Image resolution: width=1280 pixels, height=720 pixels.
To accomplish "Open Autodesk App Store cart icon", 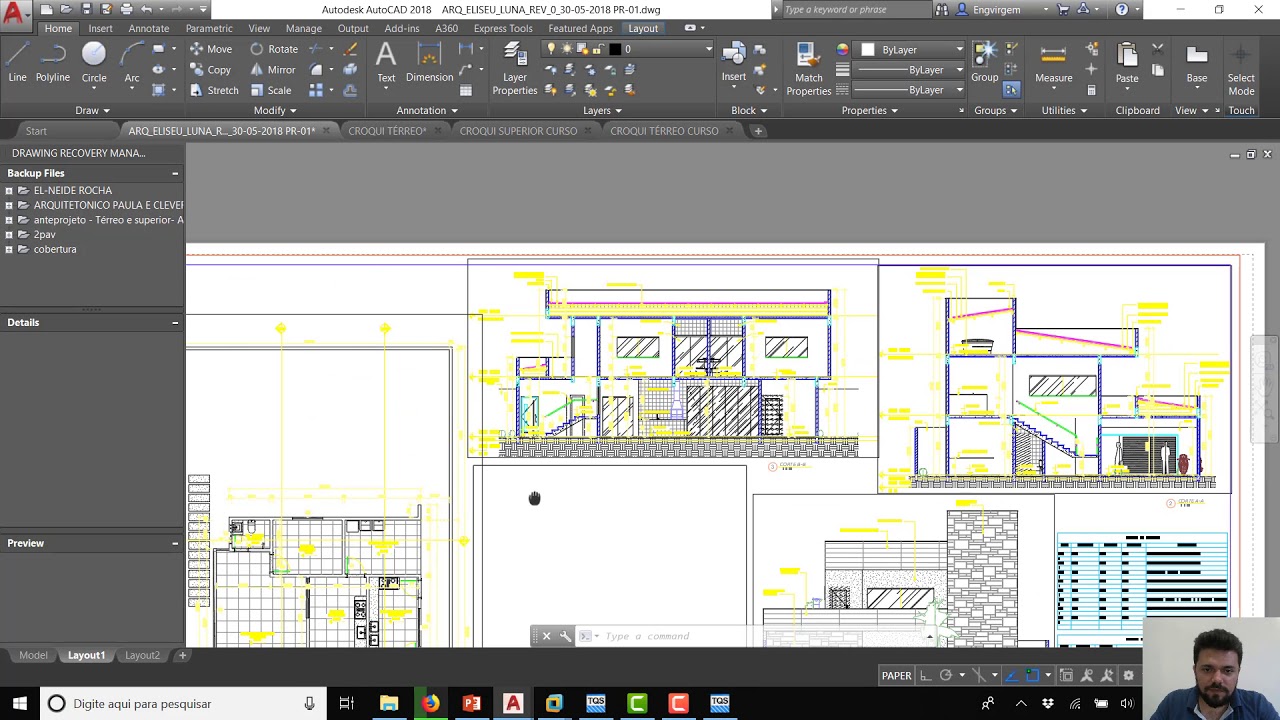I will (x=1063, y=9).
